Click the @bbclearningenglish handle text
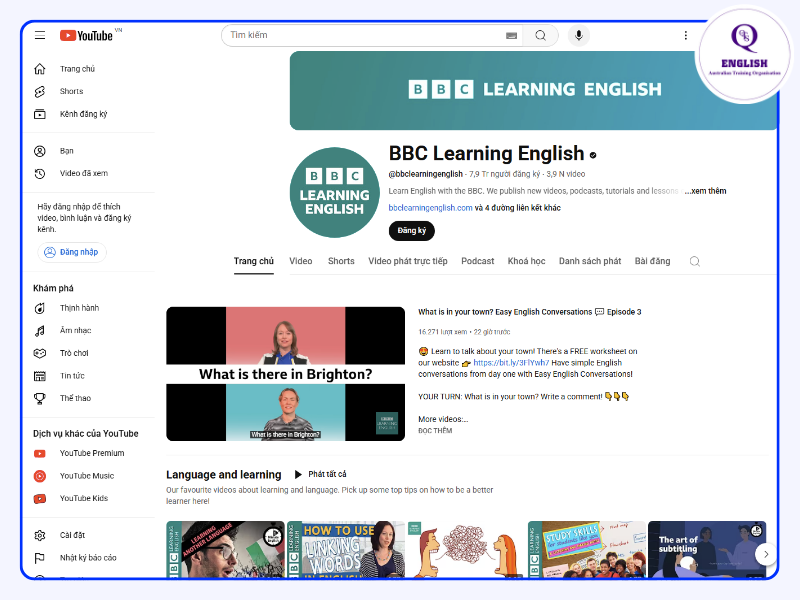800x600 pixels. pos(426,174)
